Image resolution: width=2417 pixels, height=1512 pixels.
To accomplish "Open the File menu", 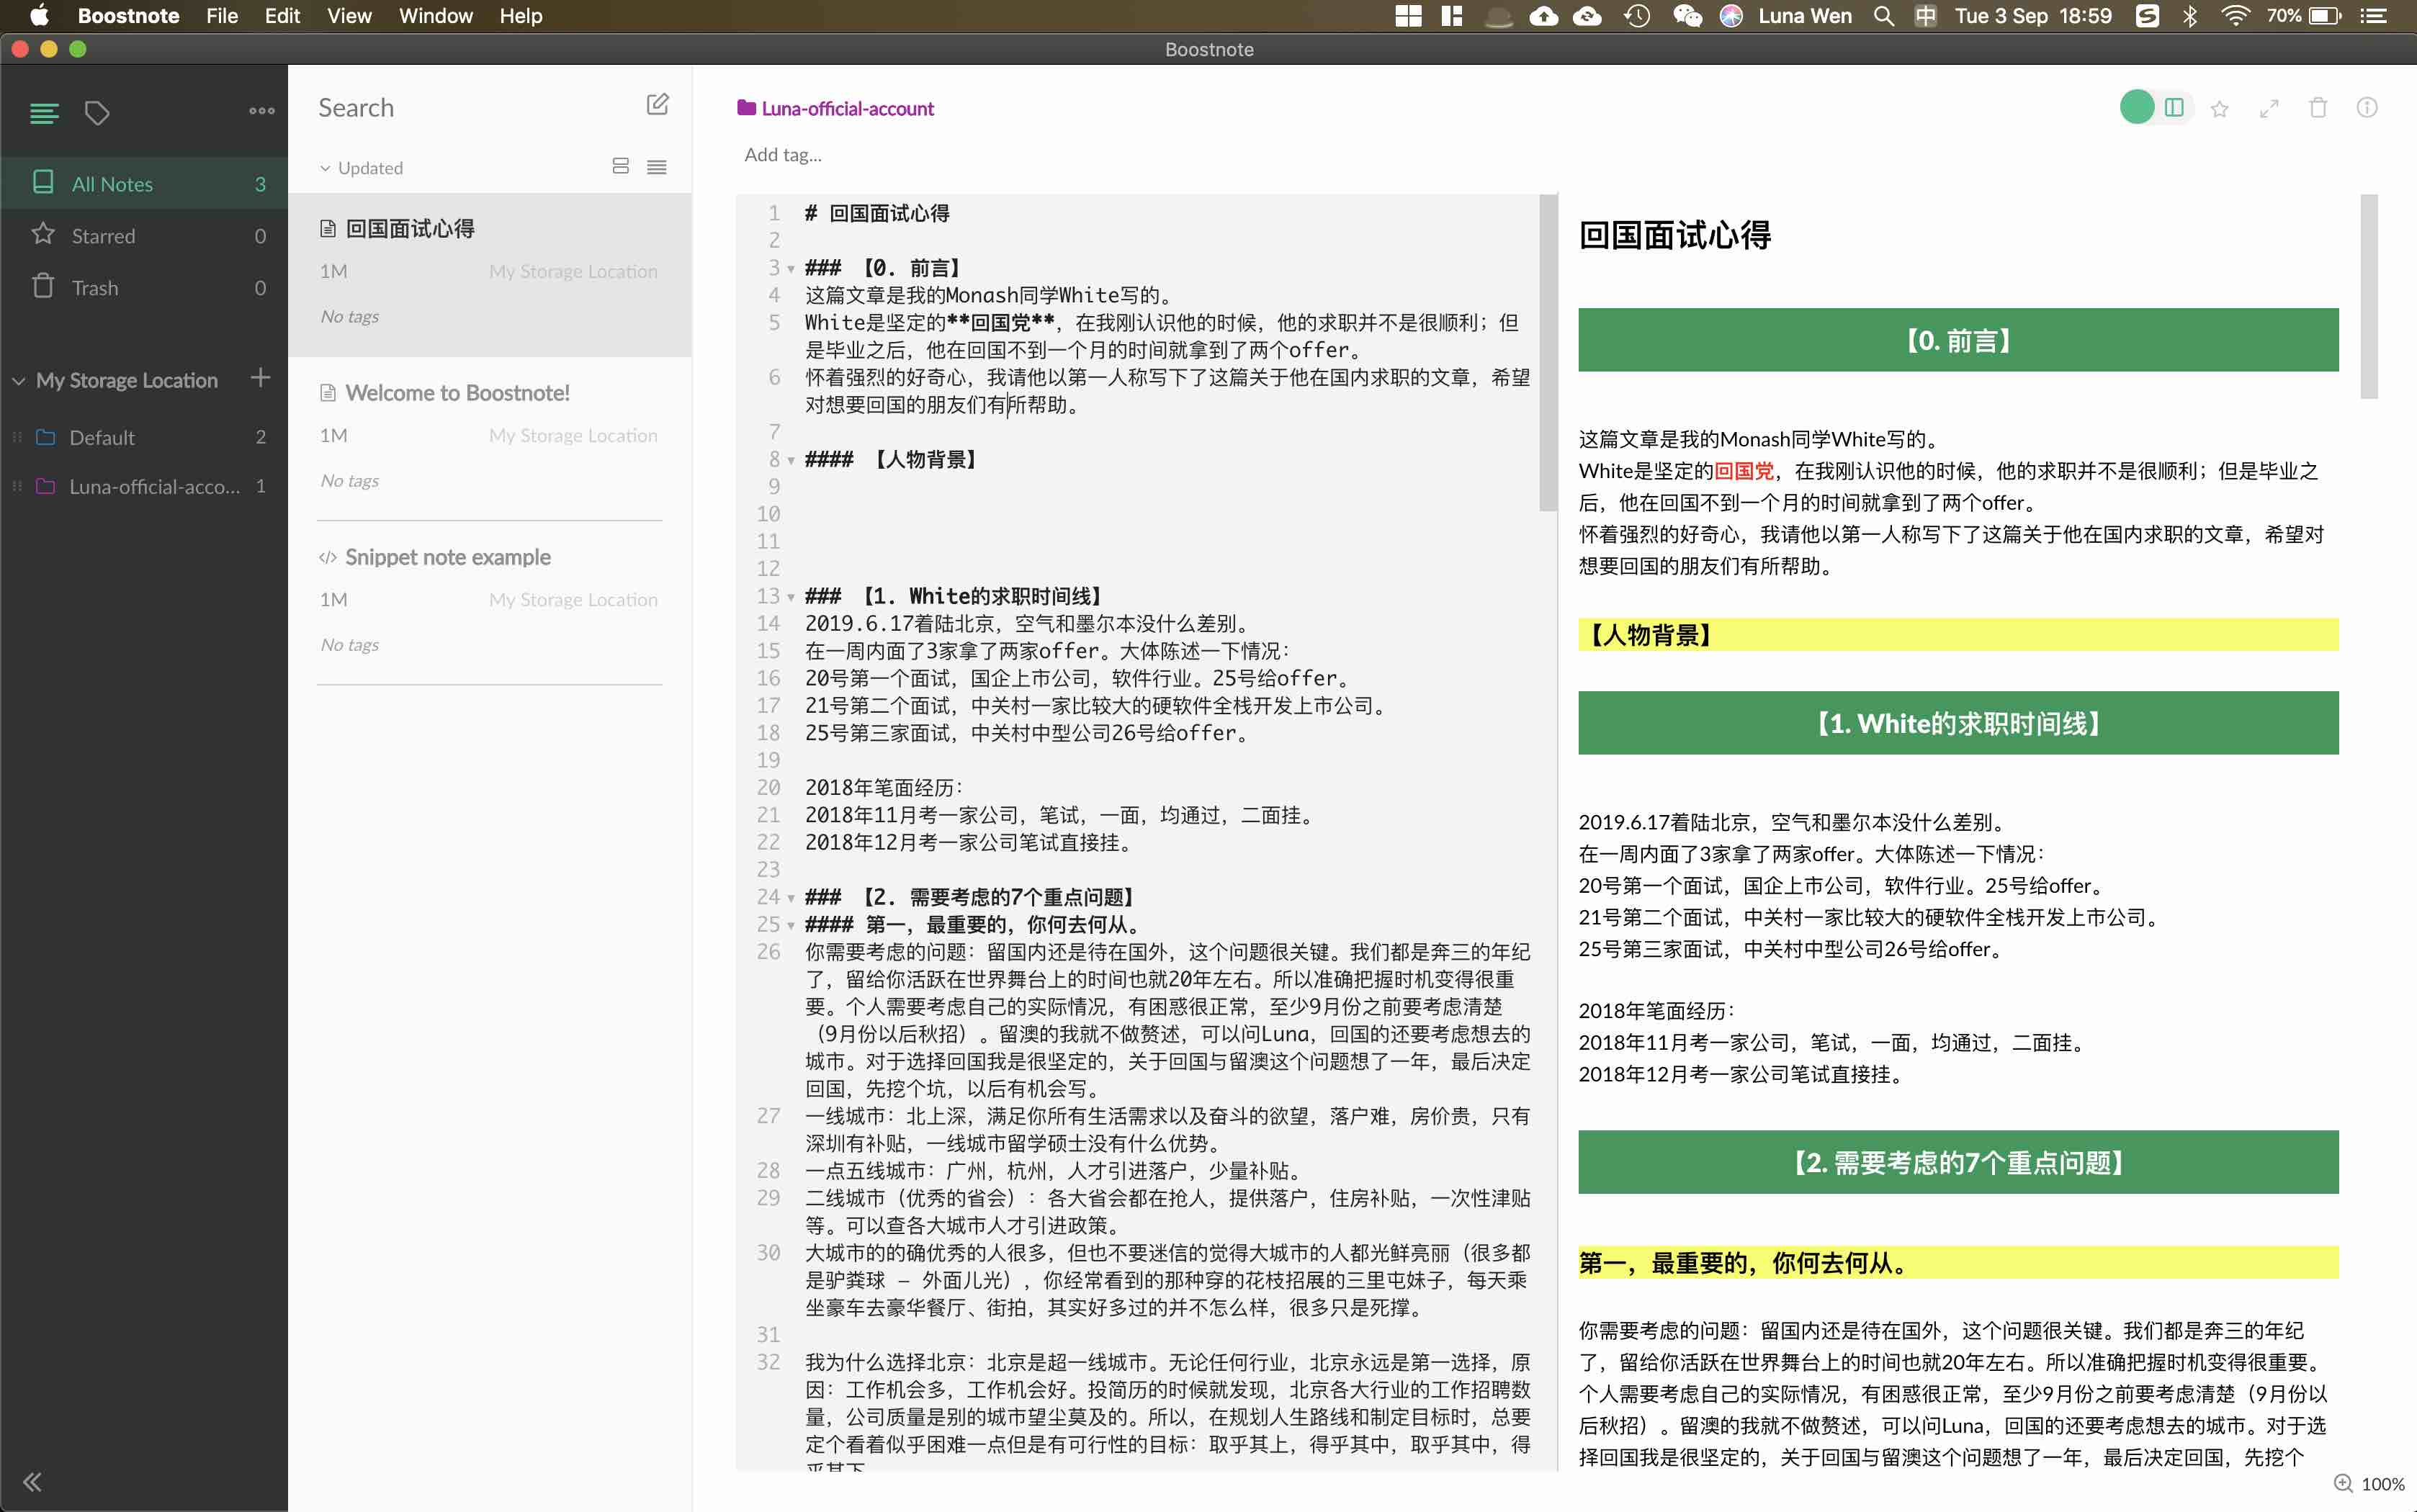I will [x=221, y=16].
